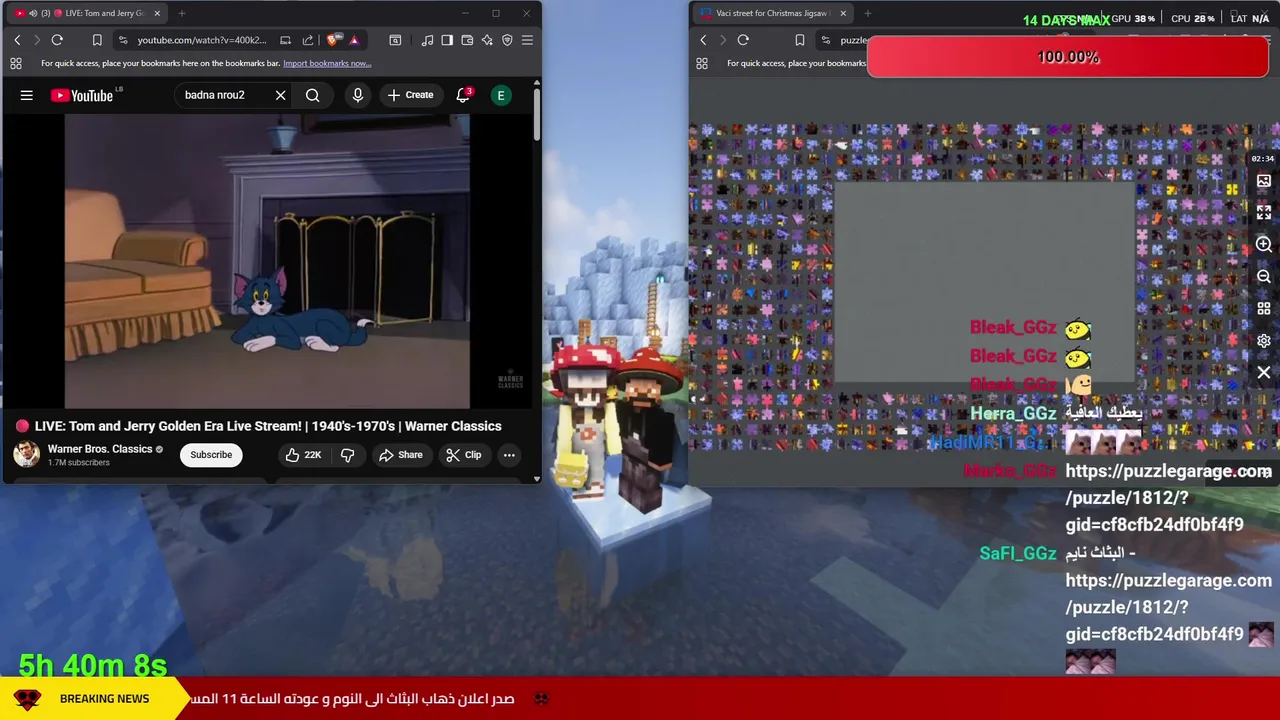Go back in the YouTube browser window
Viewport: 1280px width, 720px height.
coord(17,40)
